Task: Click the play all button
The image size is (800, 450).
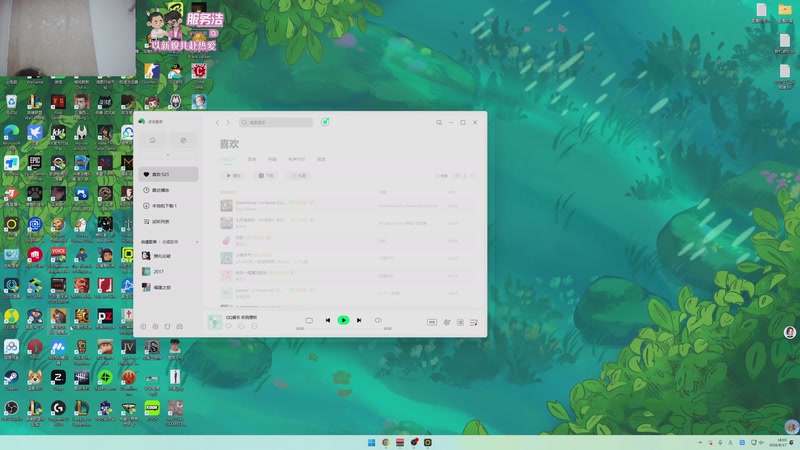Action: click(x=233, y=176)
